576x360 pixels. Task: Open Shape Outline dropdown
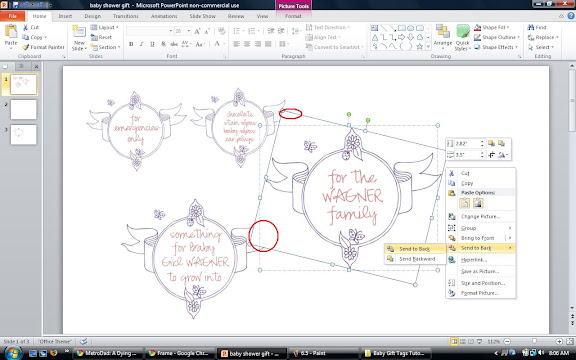pyautogui.click(x=497, y=37)
